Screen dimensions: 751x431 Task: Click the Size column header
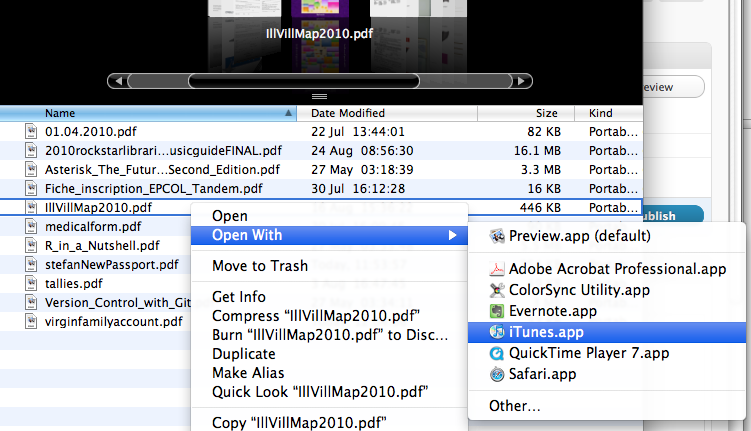pyautogui.click(x=546, y=113)
